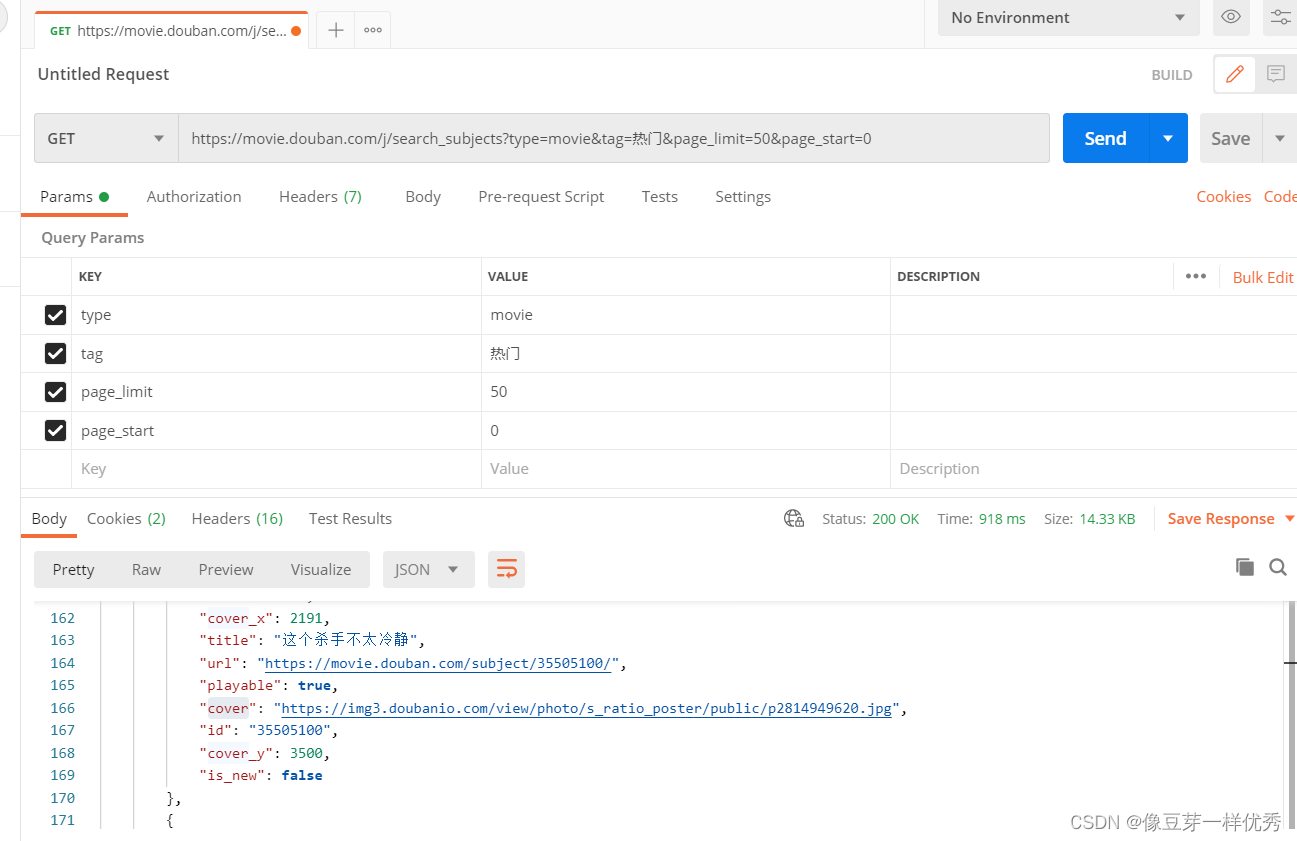The image size is (1297, 841).
Task: Select the Visualize view mode
Action: point(321,569)
